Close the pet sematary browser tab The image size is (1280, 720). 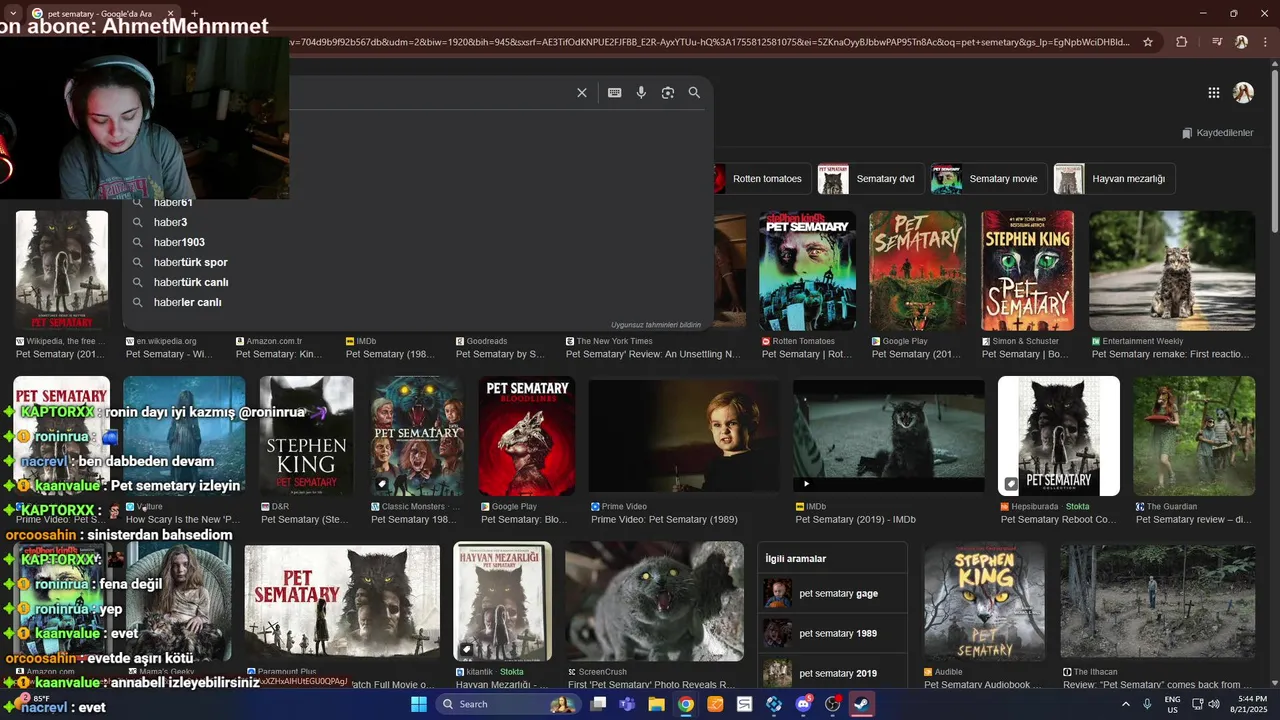coord(170,14)
